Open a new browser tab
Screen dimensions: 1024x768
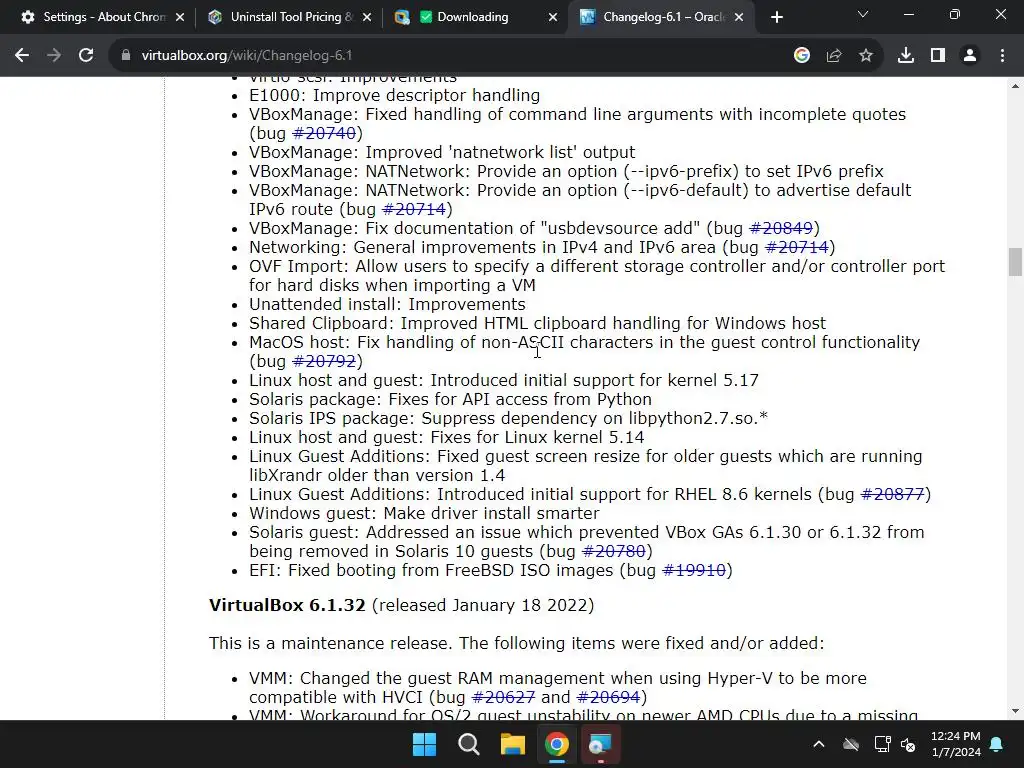pyautogui.click(x=776, y=17)
